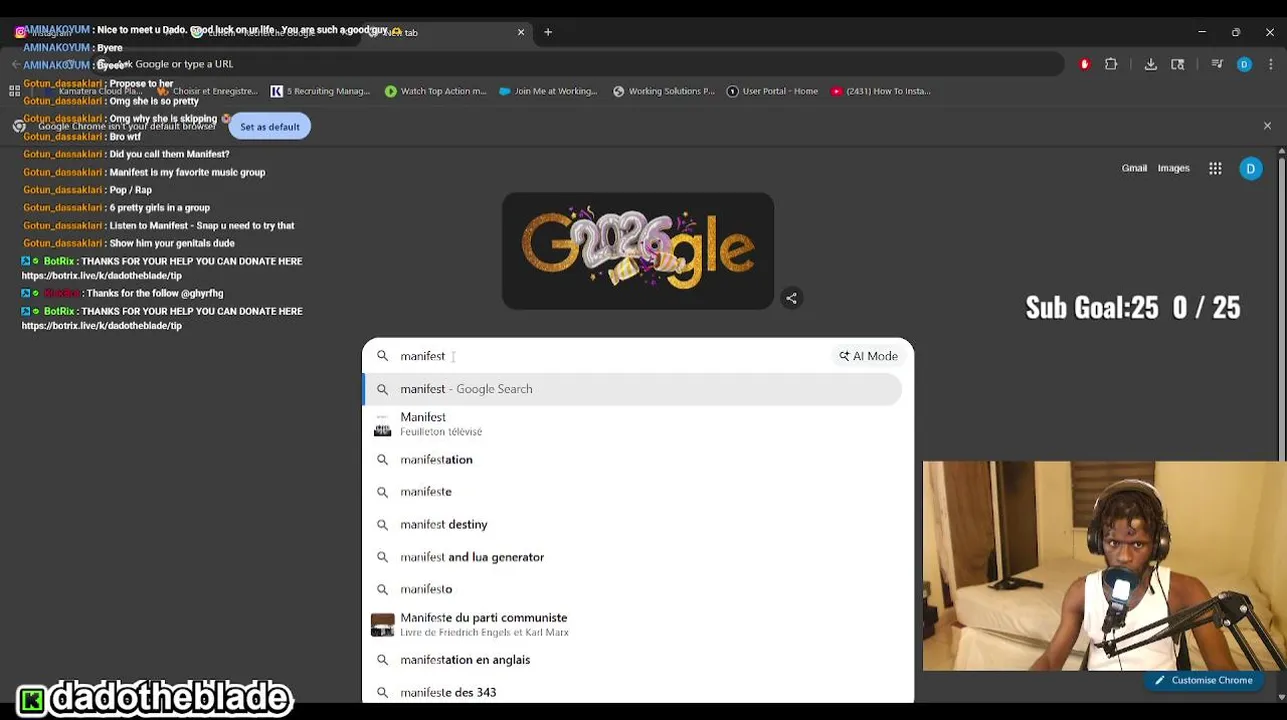Open '5 Recruiting Manag...' bookmark
Viewport: 1287px width, 720px height.
tap(320, 91)
